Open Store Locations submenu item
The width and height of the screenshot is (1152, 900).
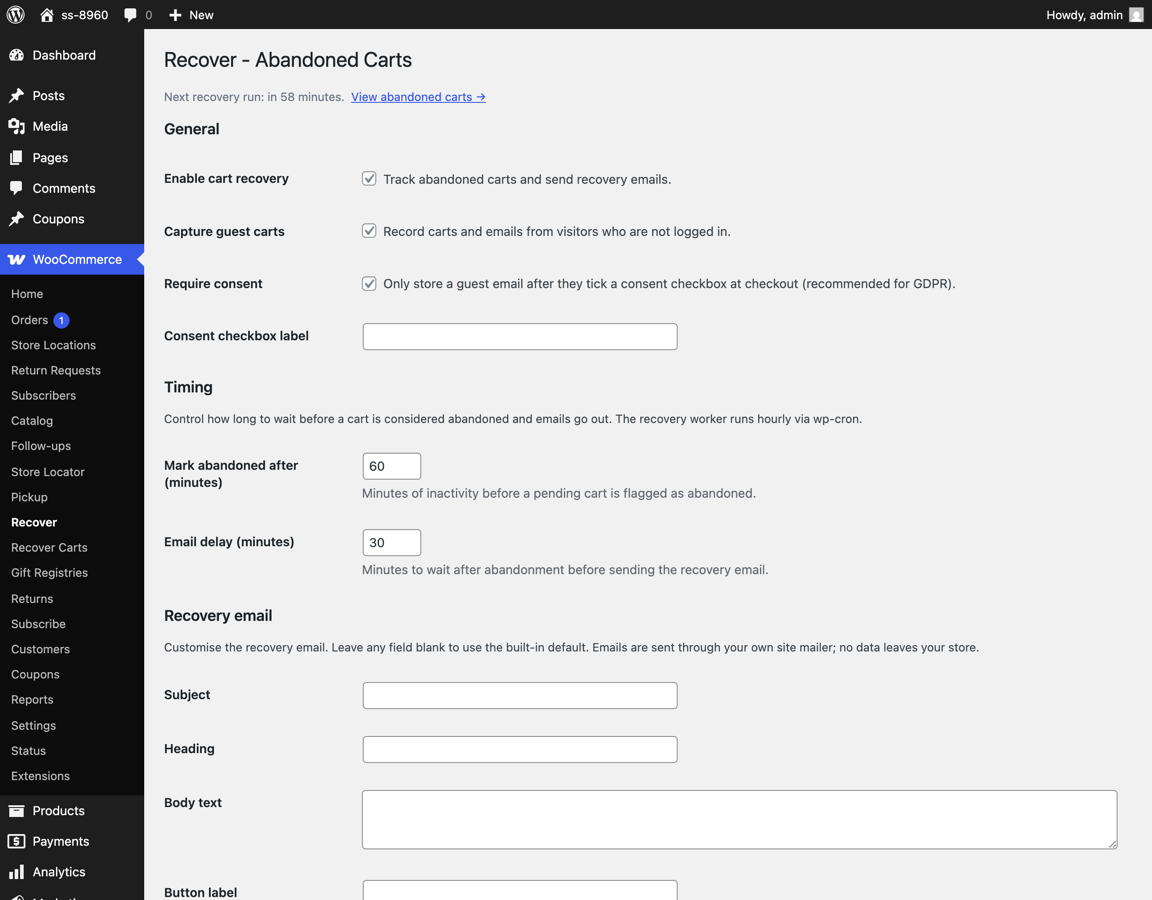pyautogui.click(x=54, y=345)
